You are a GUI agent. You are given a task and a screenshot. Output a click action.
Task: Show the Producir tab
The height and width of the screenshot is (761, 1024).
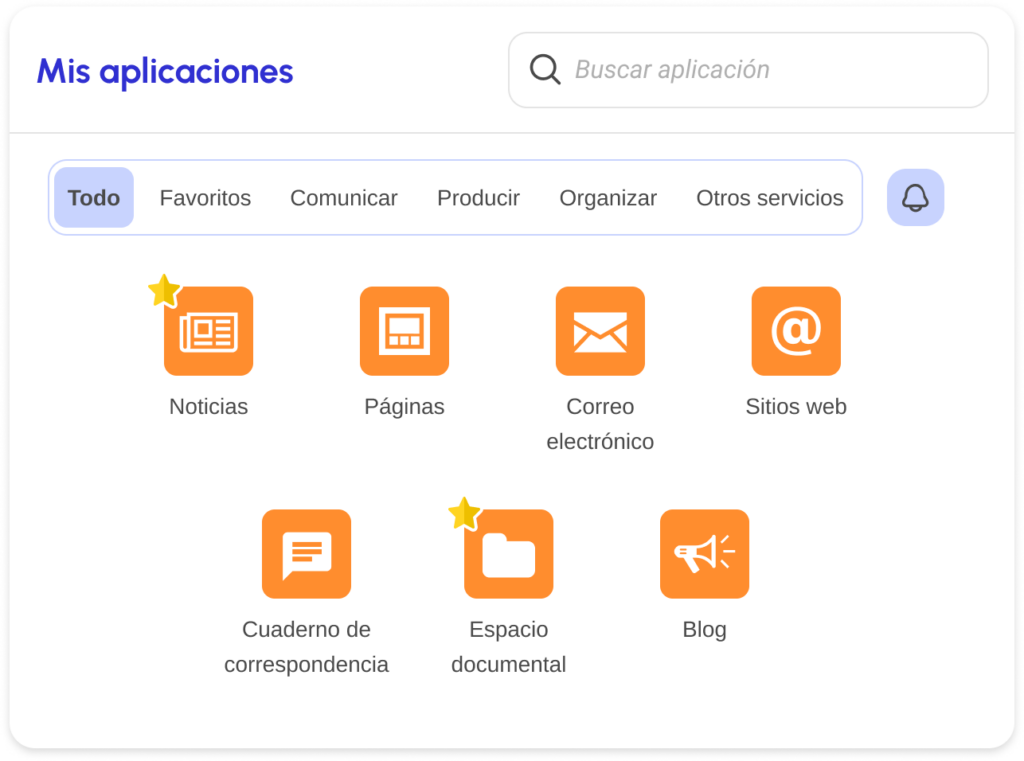pos(479,197)
